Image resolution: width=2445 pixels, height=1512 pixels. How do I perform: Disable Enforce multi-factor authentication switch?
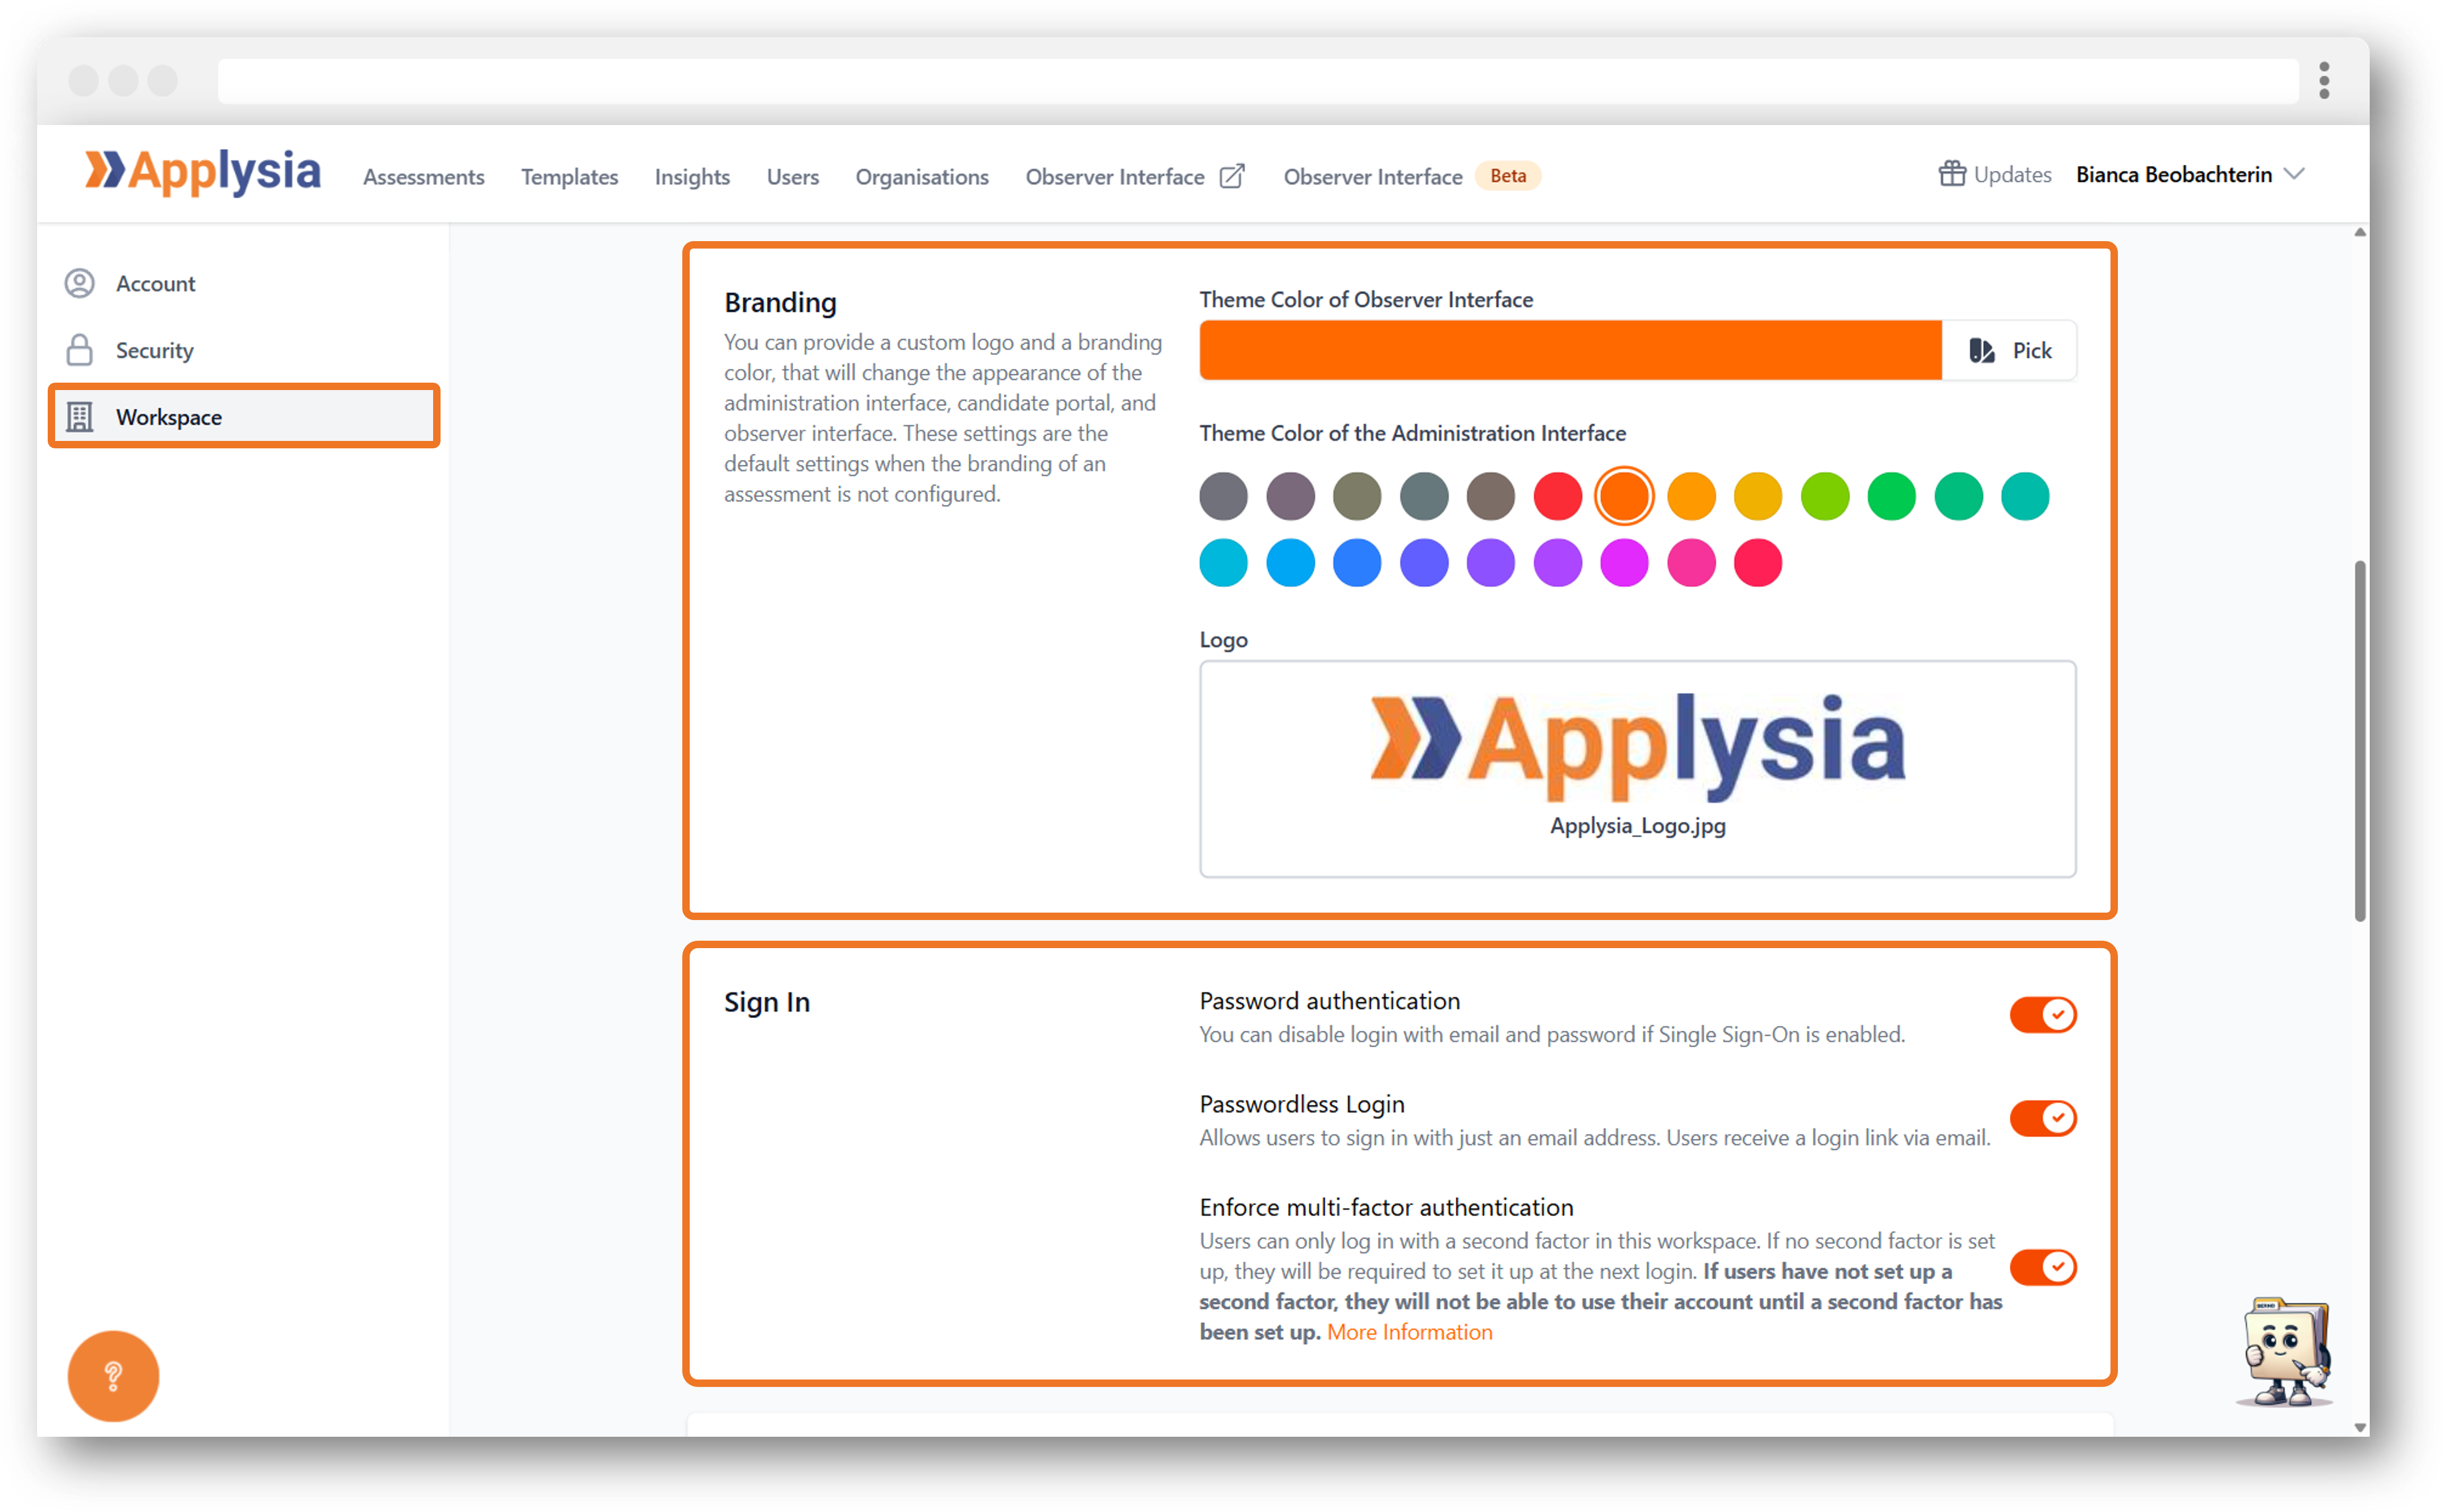click(x=2043, y=1267)
